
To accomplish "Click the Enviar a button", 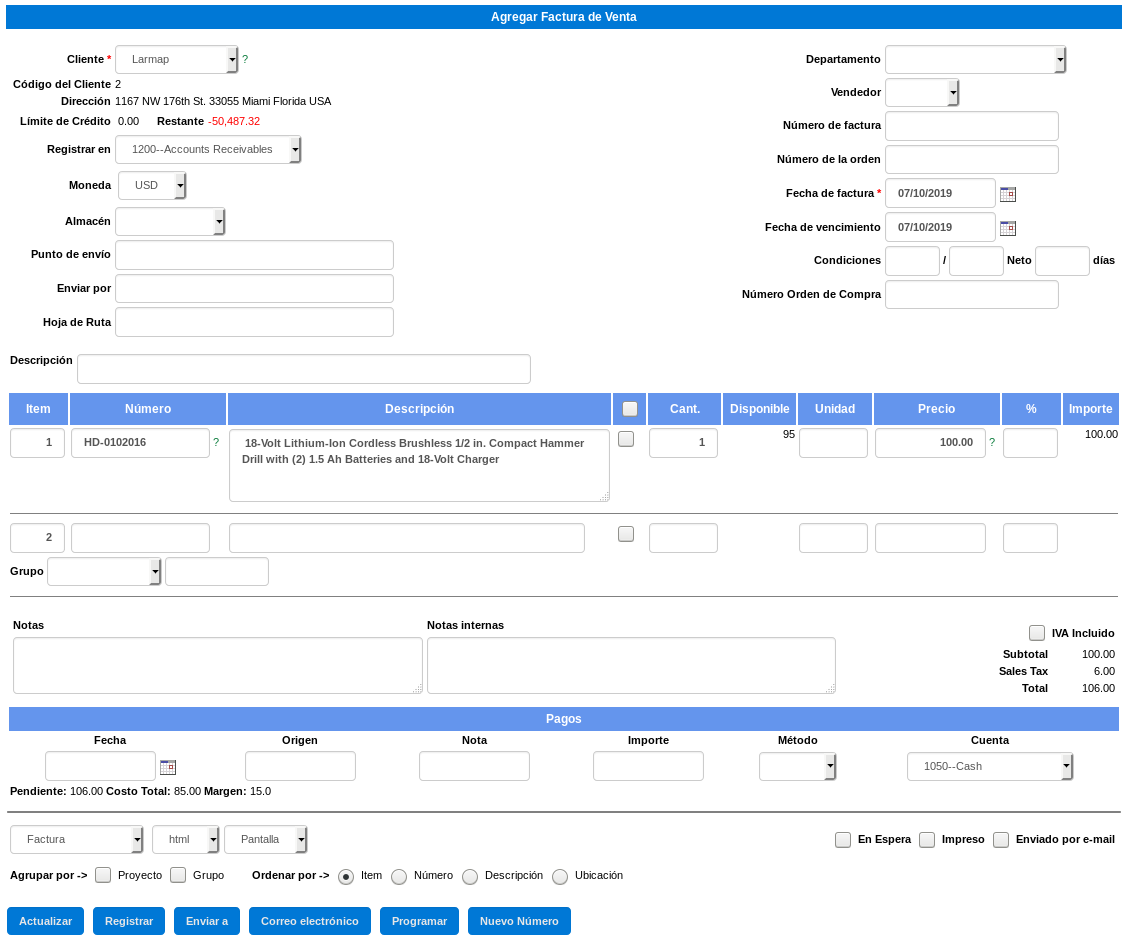I will (x=207, y=921).
